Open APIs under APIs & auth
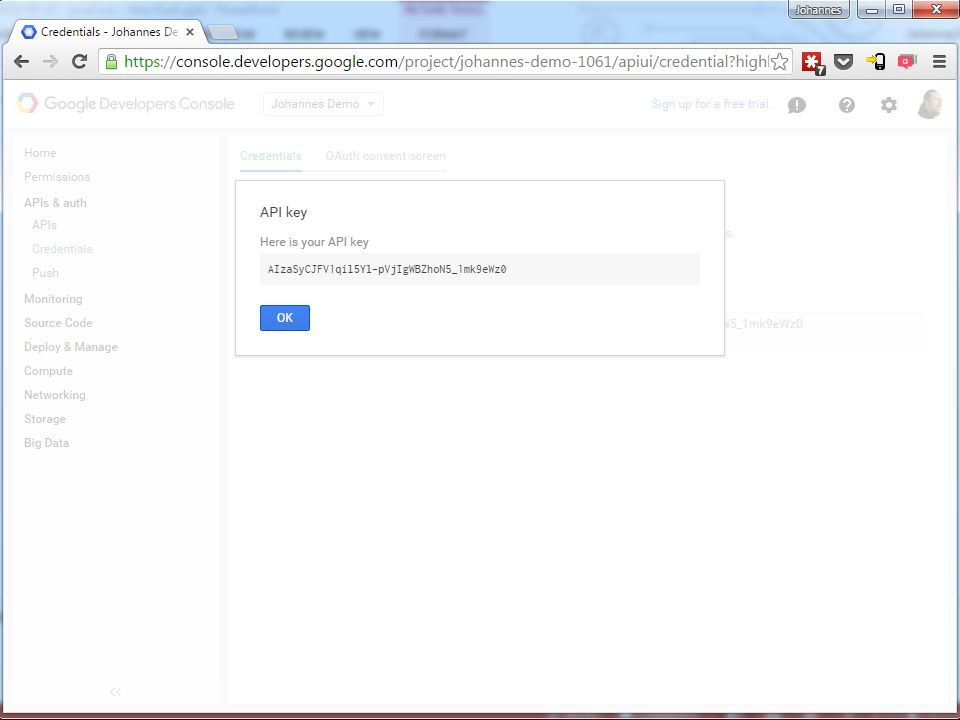The image size is (960, 720). pyautogui.click(x=44, y=225)
